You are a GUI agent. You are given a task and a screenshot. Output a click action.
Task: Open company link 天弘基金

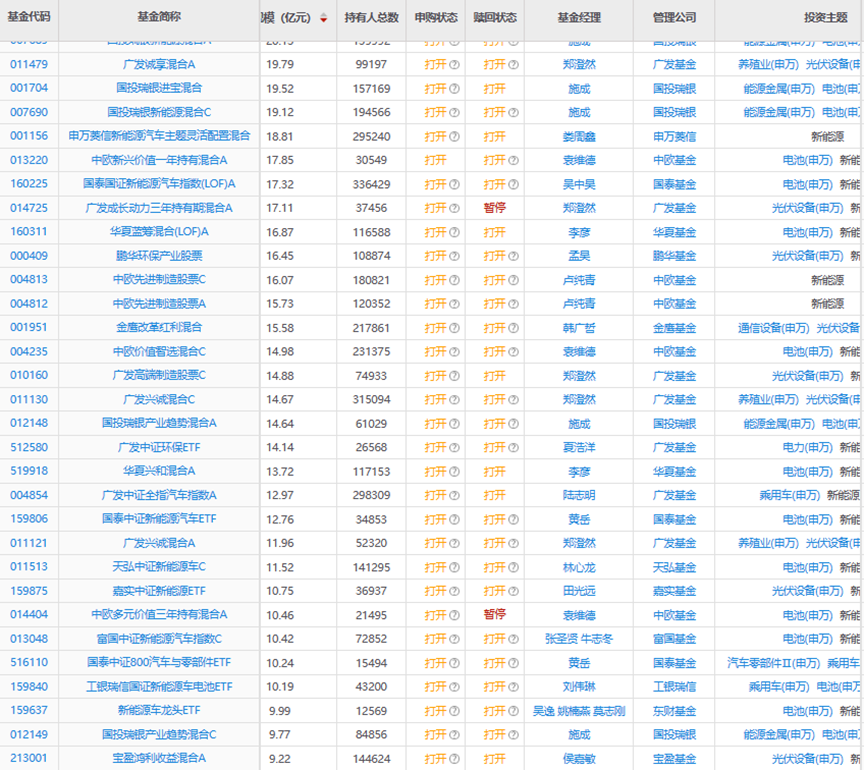pos(674,567)
